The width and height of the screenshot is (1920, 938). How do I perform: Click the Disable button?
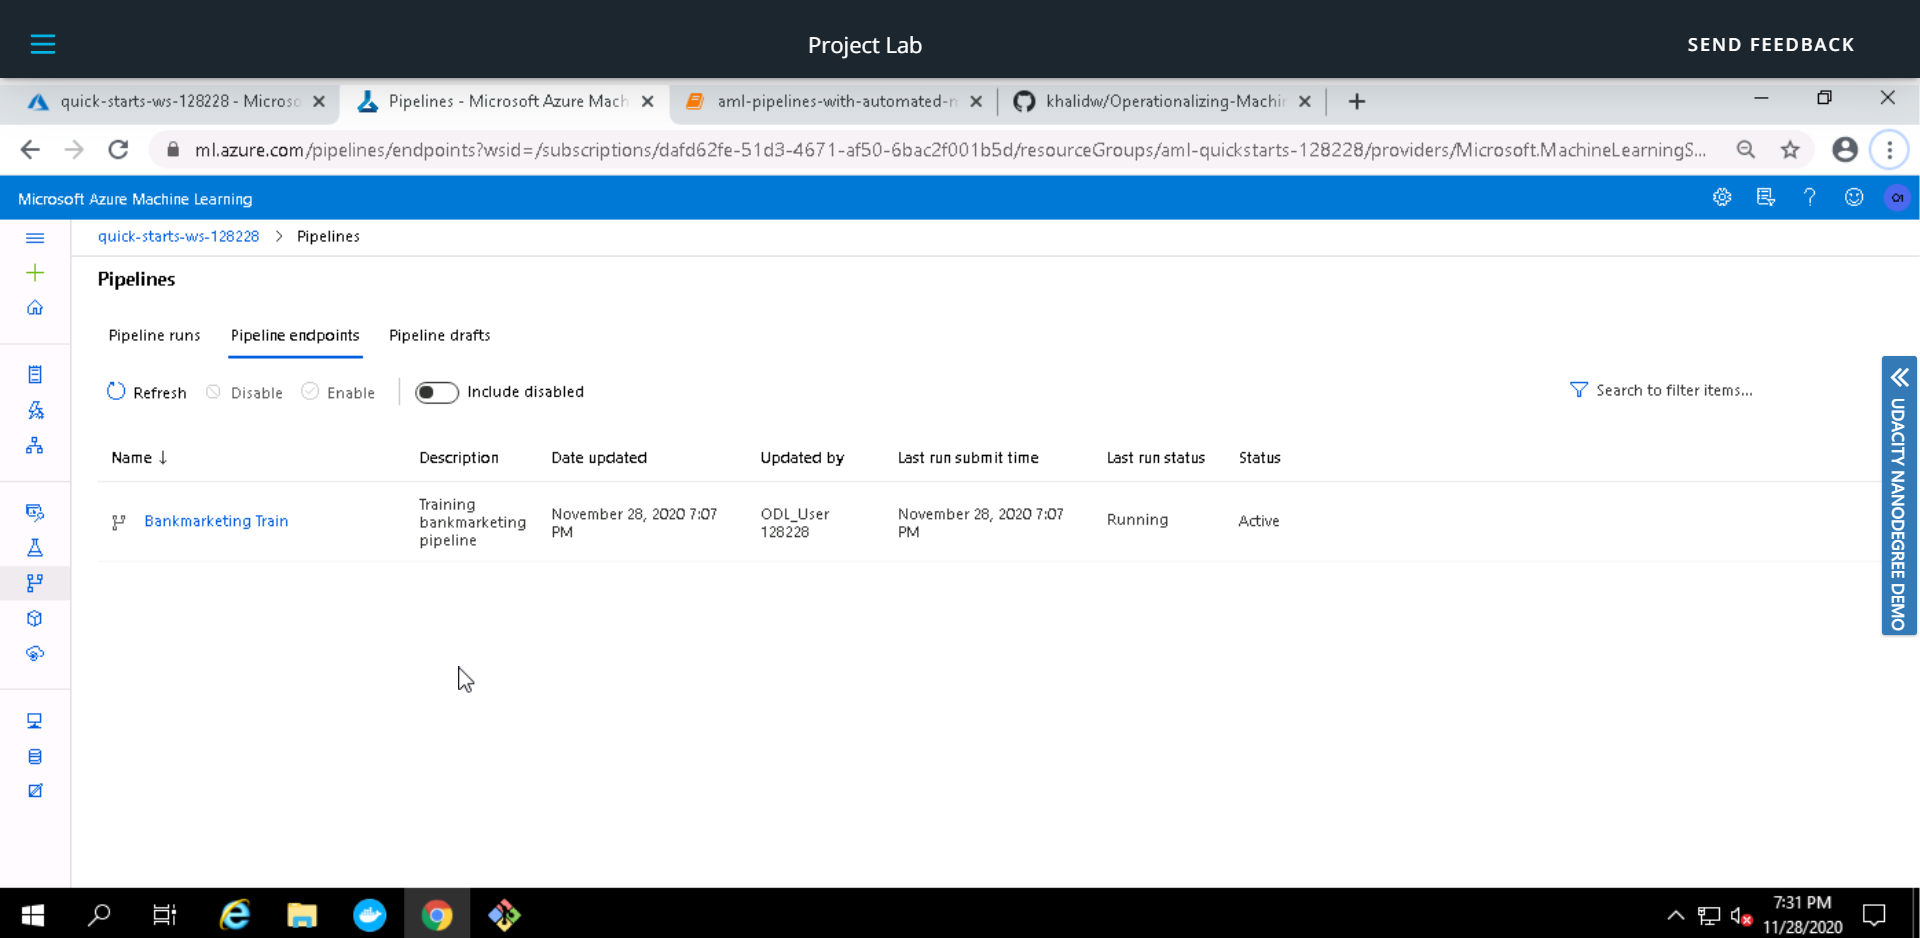[x=245, y=392]
